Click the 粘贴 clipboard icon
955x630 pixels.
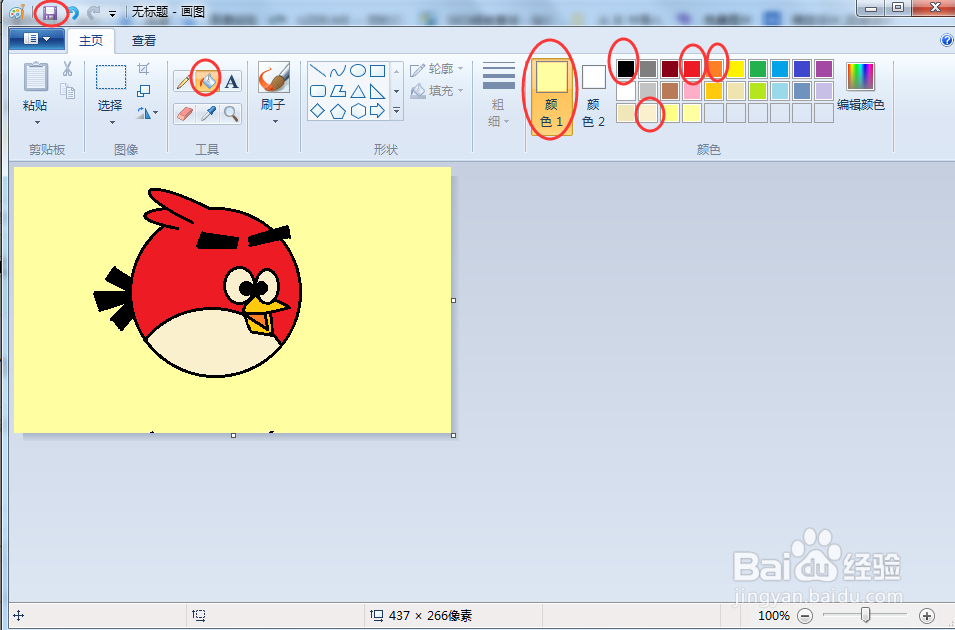click(x=36, y=78)
